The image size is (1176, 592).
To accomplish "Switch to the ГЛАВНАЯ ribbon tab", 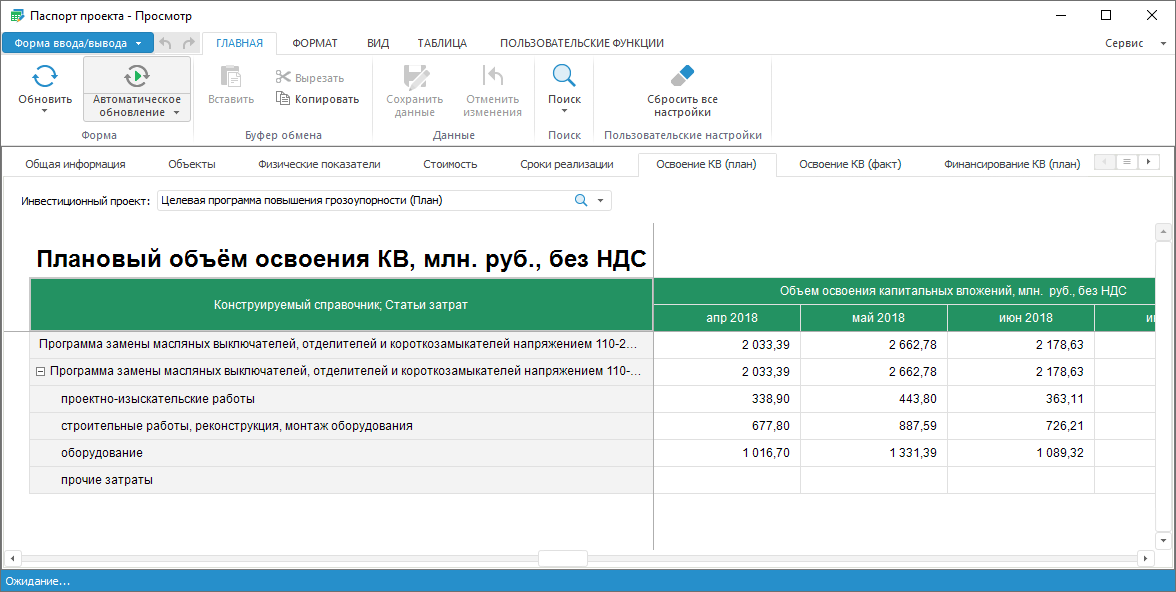I will pos(239,43).
